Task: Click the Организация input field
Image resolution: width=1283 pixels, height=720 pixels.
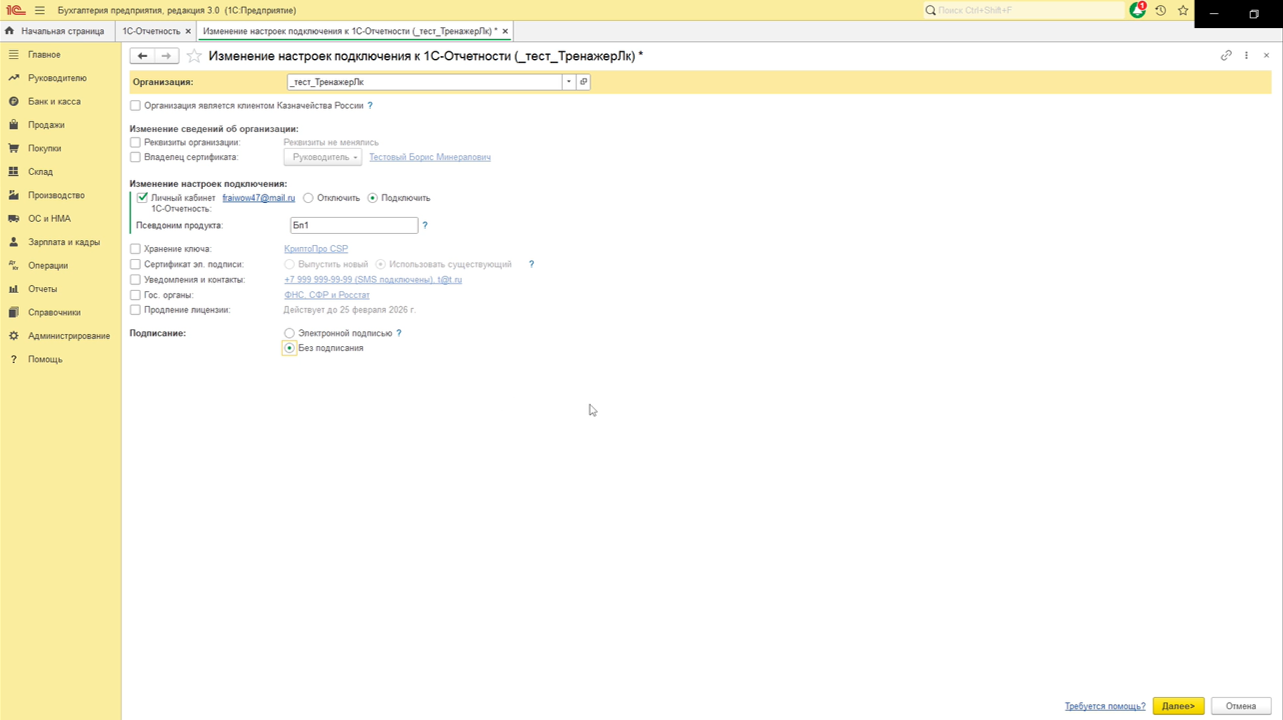Action: coord(424,82)
